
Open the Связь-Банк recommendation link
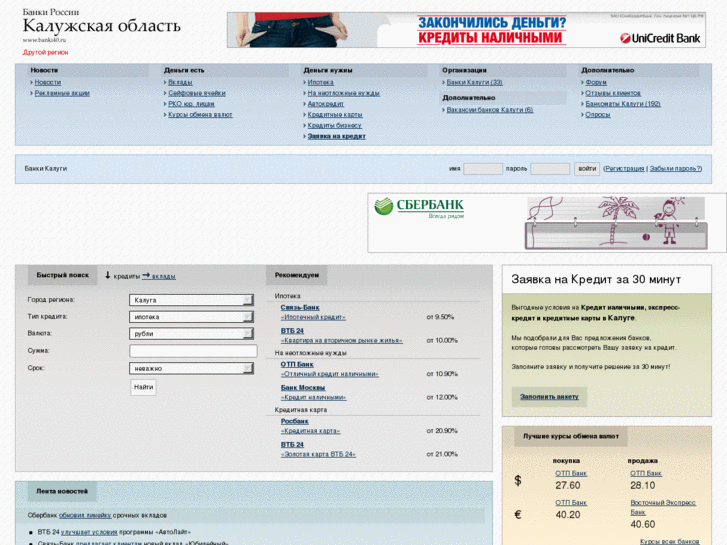point(300,307)
